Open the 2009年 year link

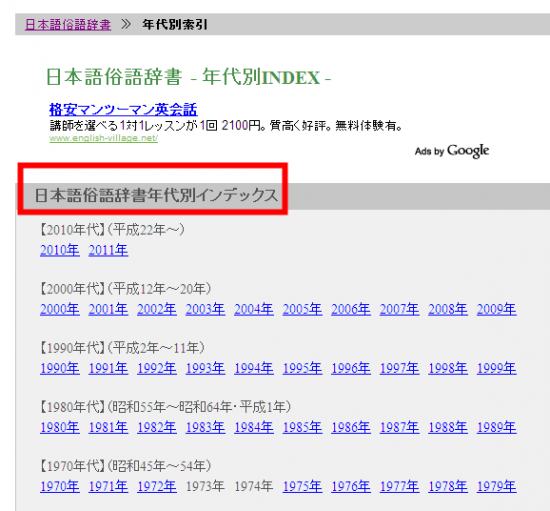496,309
